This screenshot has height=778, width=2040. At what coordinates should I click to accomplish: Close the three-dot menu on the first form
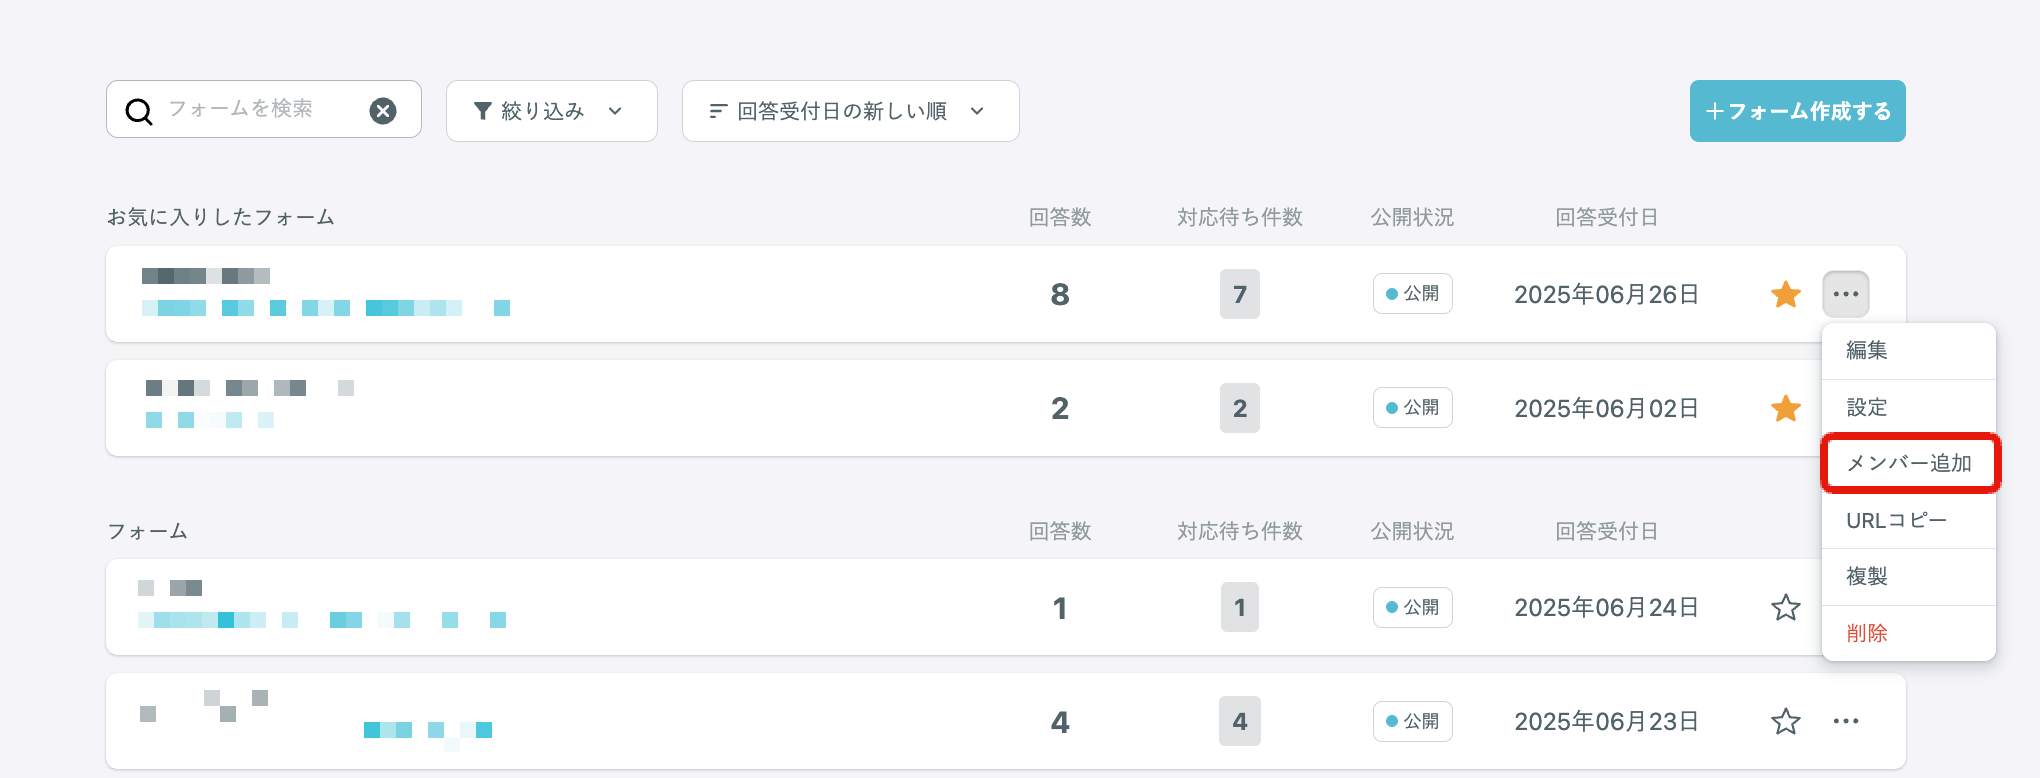pos(1846,294)
